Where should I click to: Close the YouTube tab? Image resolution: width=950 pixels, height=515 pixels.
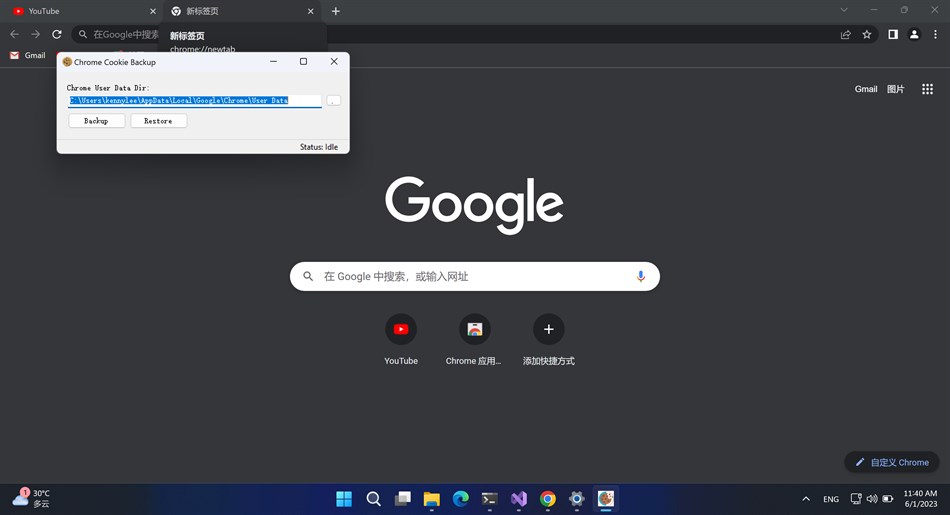click(x=153, y=11)
